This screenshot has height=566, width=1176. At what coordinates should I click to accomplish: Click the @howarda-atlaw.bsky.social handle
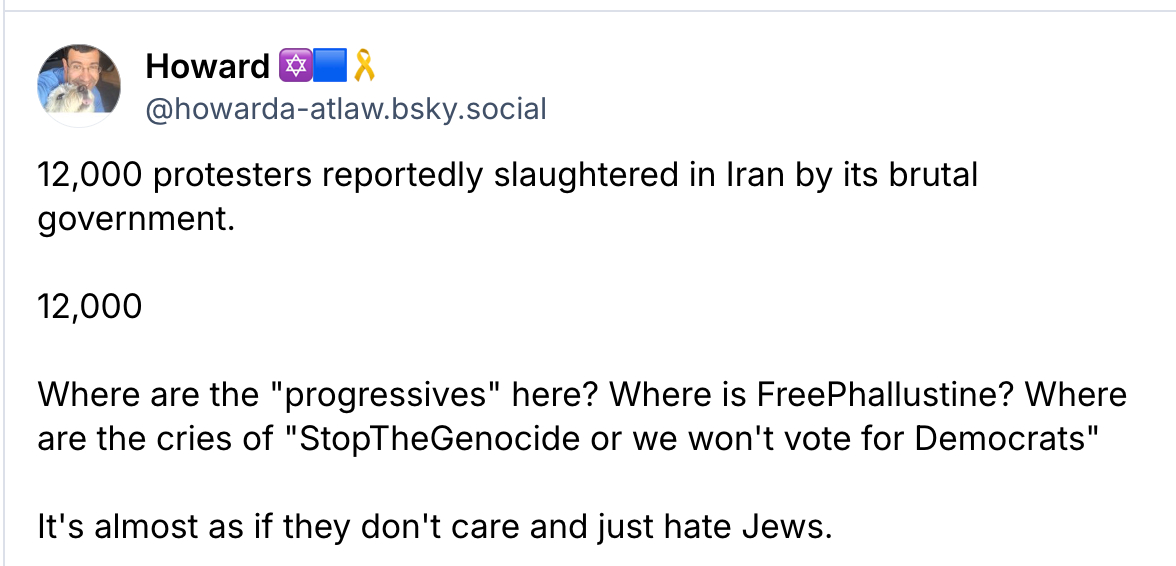pos(346,108)
